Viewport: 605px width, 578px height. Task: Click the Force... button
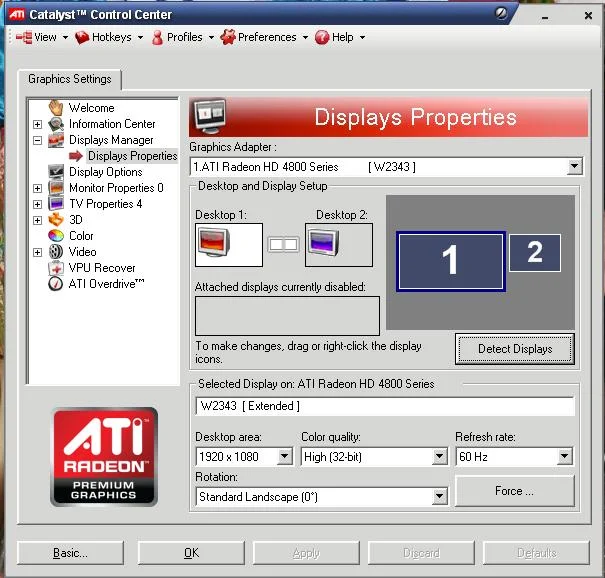[515, 491]
